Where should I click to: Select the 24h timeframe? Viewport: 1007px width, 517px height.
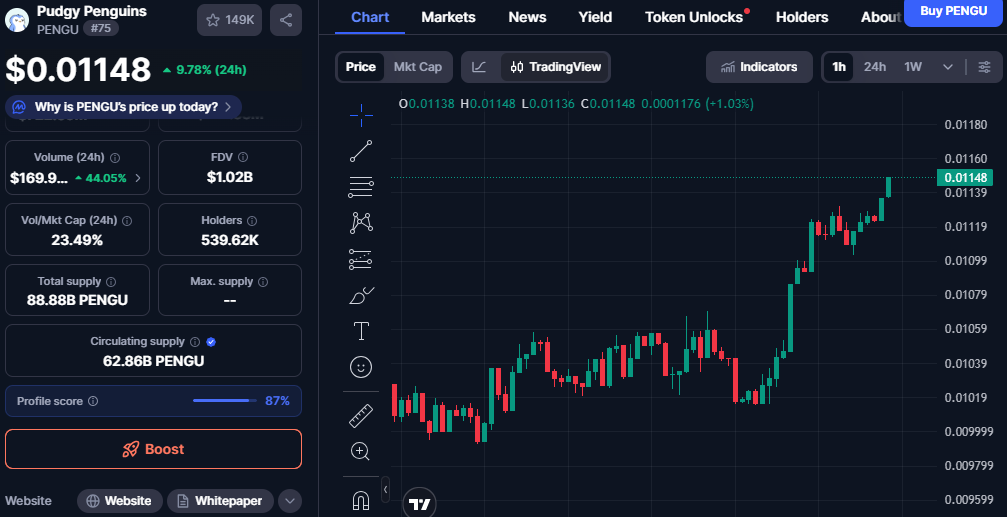point(875,67)
